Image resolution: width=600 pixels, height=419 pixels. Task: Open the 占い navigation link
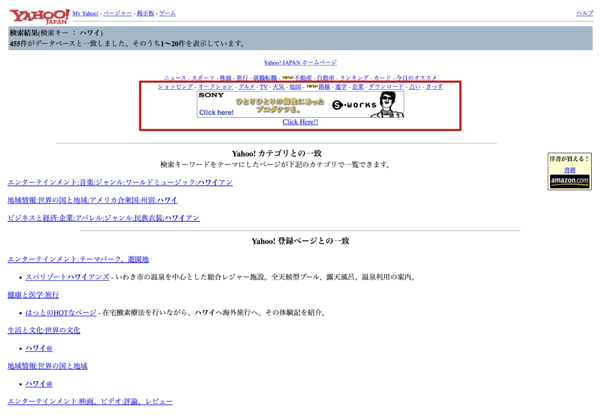(414, 87)
